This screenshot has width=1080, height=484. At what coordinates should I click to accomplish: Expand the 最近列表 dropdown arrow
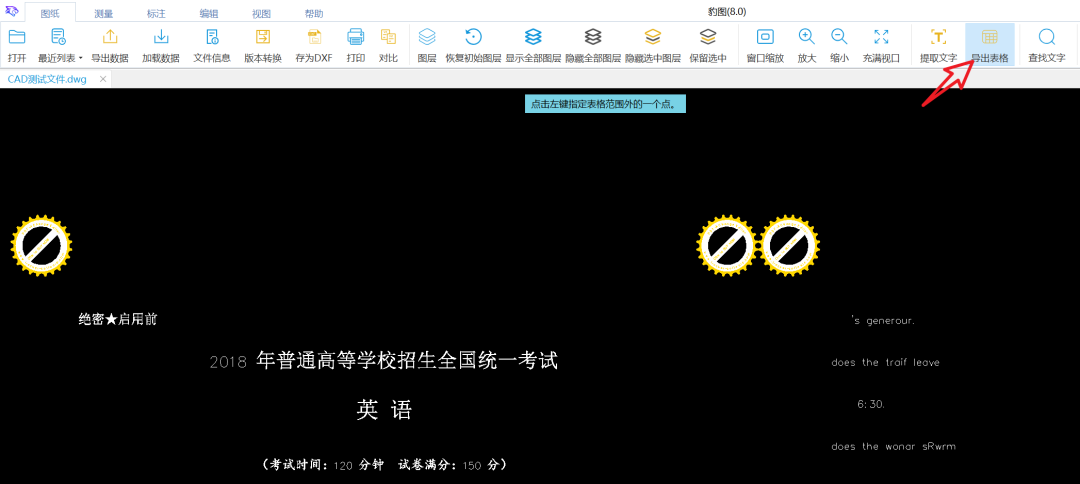point(80,59)
